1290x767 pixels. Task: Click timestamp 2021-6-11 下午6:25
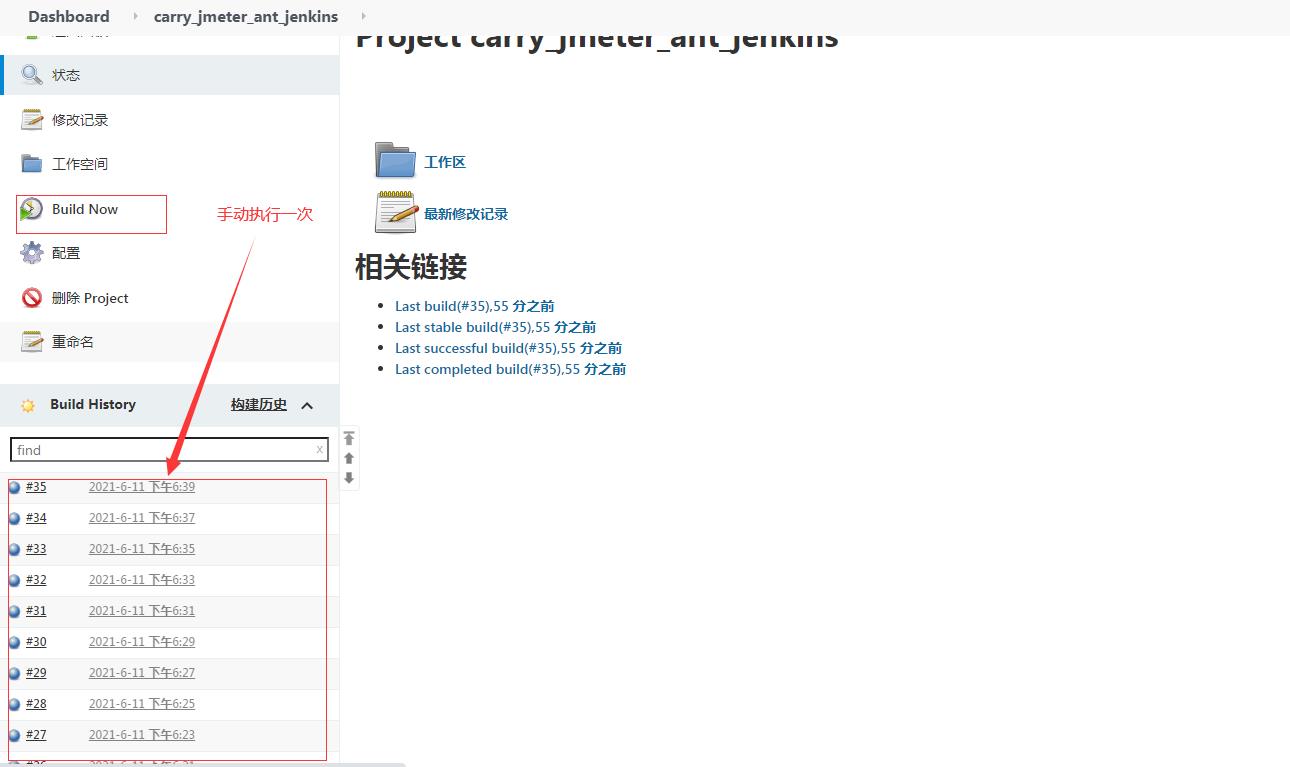click(142, 704)
